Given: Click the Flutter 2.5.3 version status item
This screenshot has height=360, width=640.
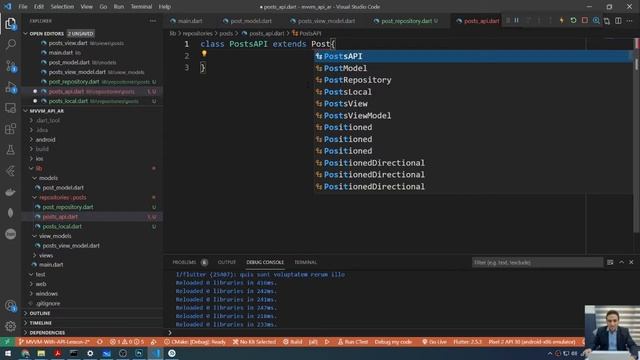Looking at the screenshot, I should point(467,342).
